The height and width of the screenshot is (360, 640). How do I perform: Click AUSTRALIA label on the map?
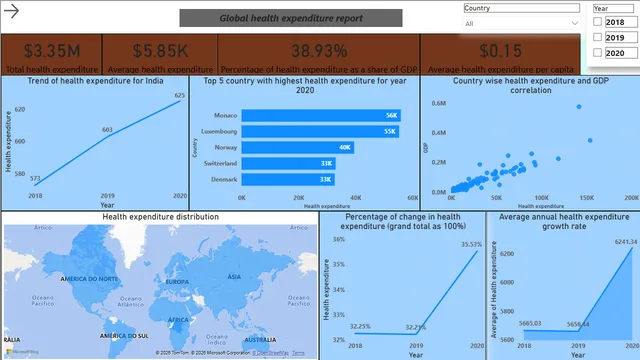260,340
